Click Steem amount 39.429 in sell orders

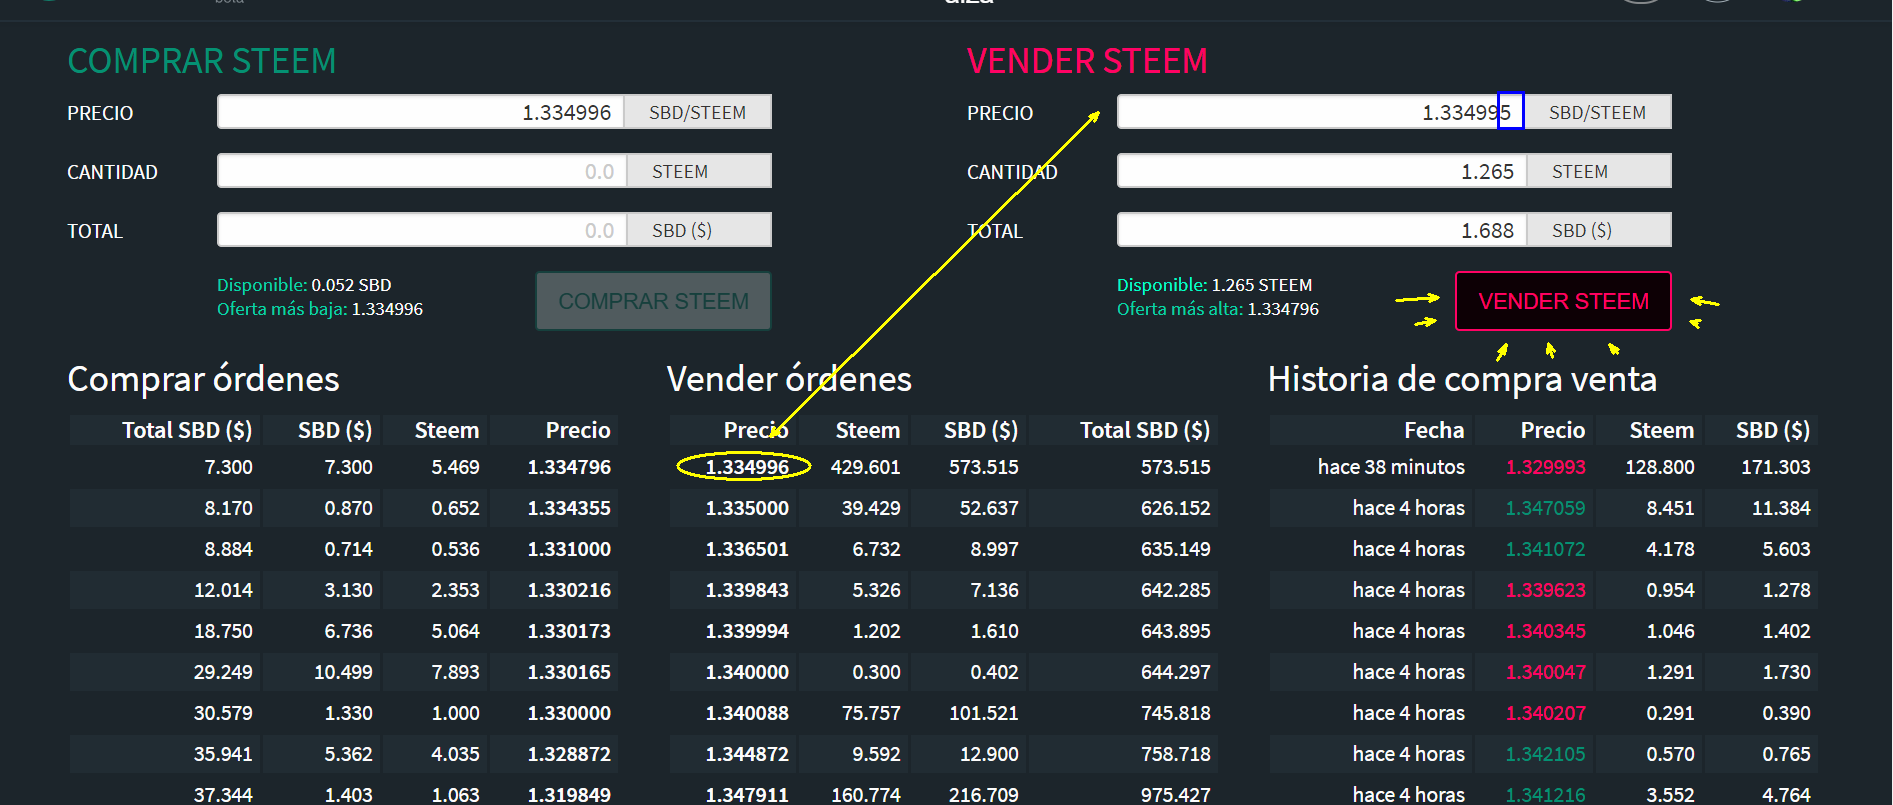[870, 508]
